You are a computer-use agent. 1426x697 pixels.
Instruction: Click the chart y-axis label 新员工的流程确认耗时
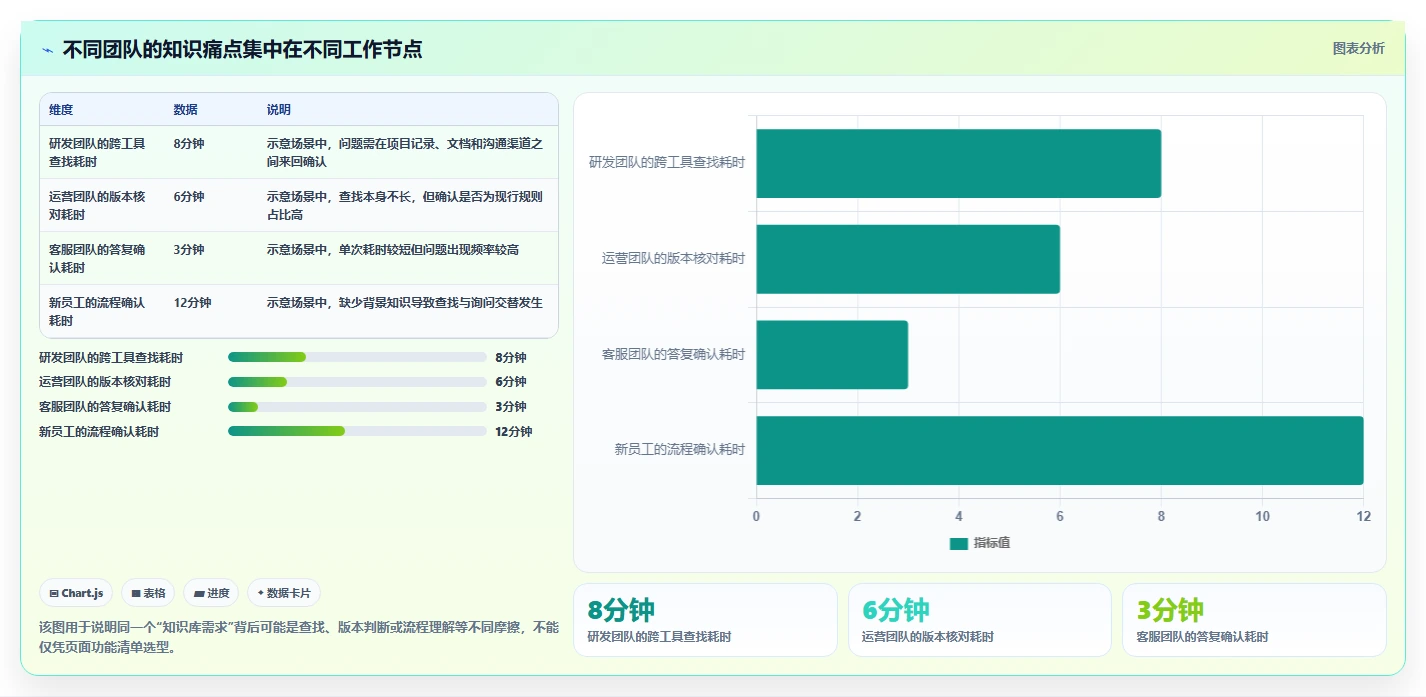(680, 450)
